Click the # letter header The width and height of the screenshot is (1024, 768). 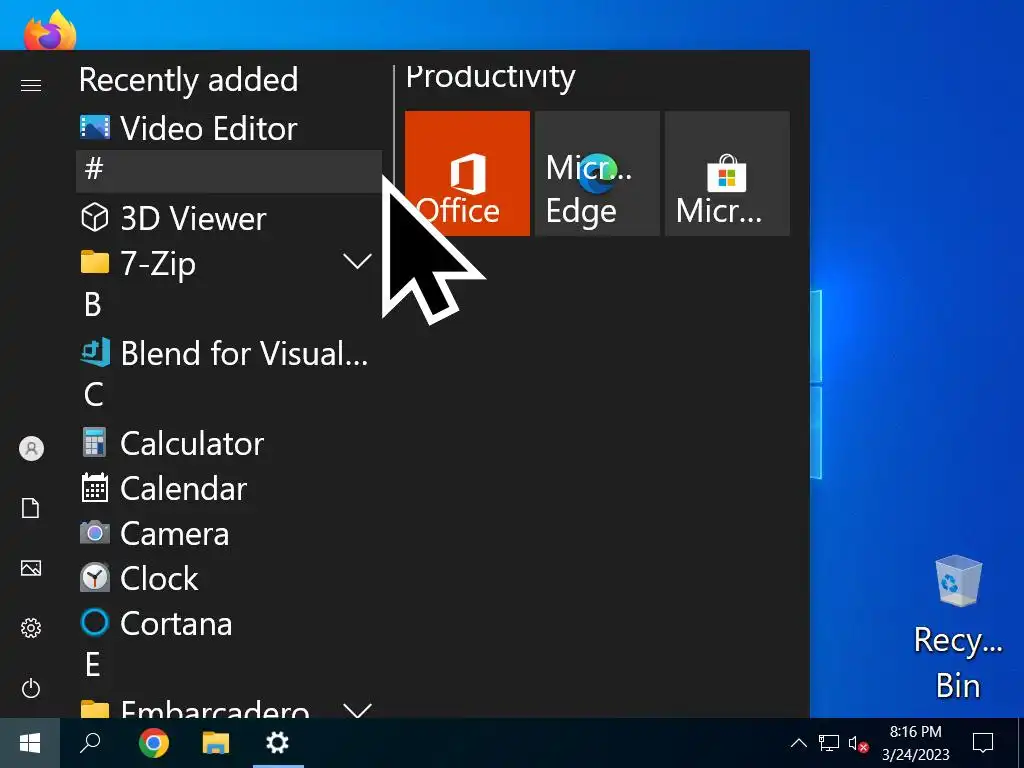click(x=229, y=171)
